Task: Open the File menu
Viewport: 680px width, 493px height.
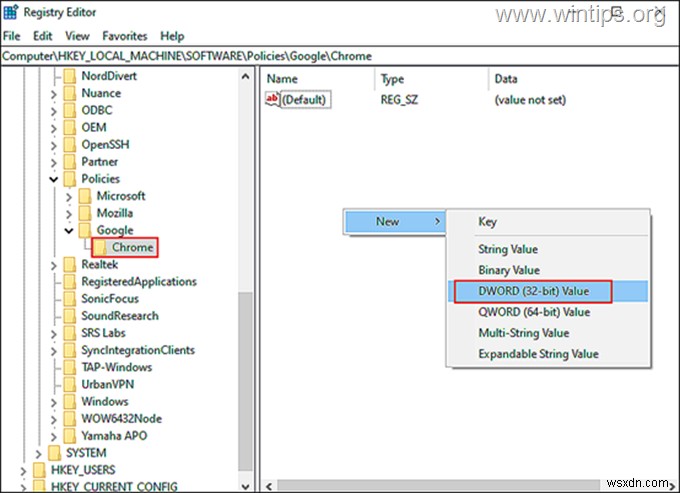Action: click(12, 36)
